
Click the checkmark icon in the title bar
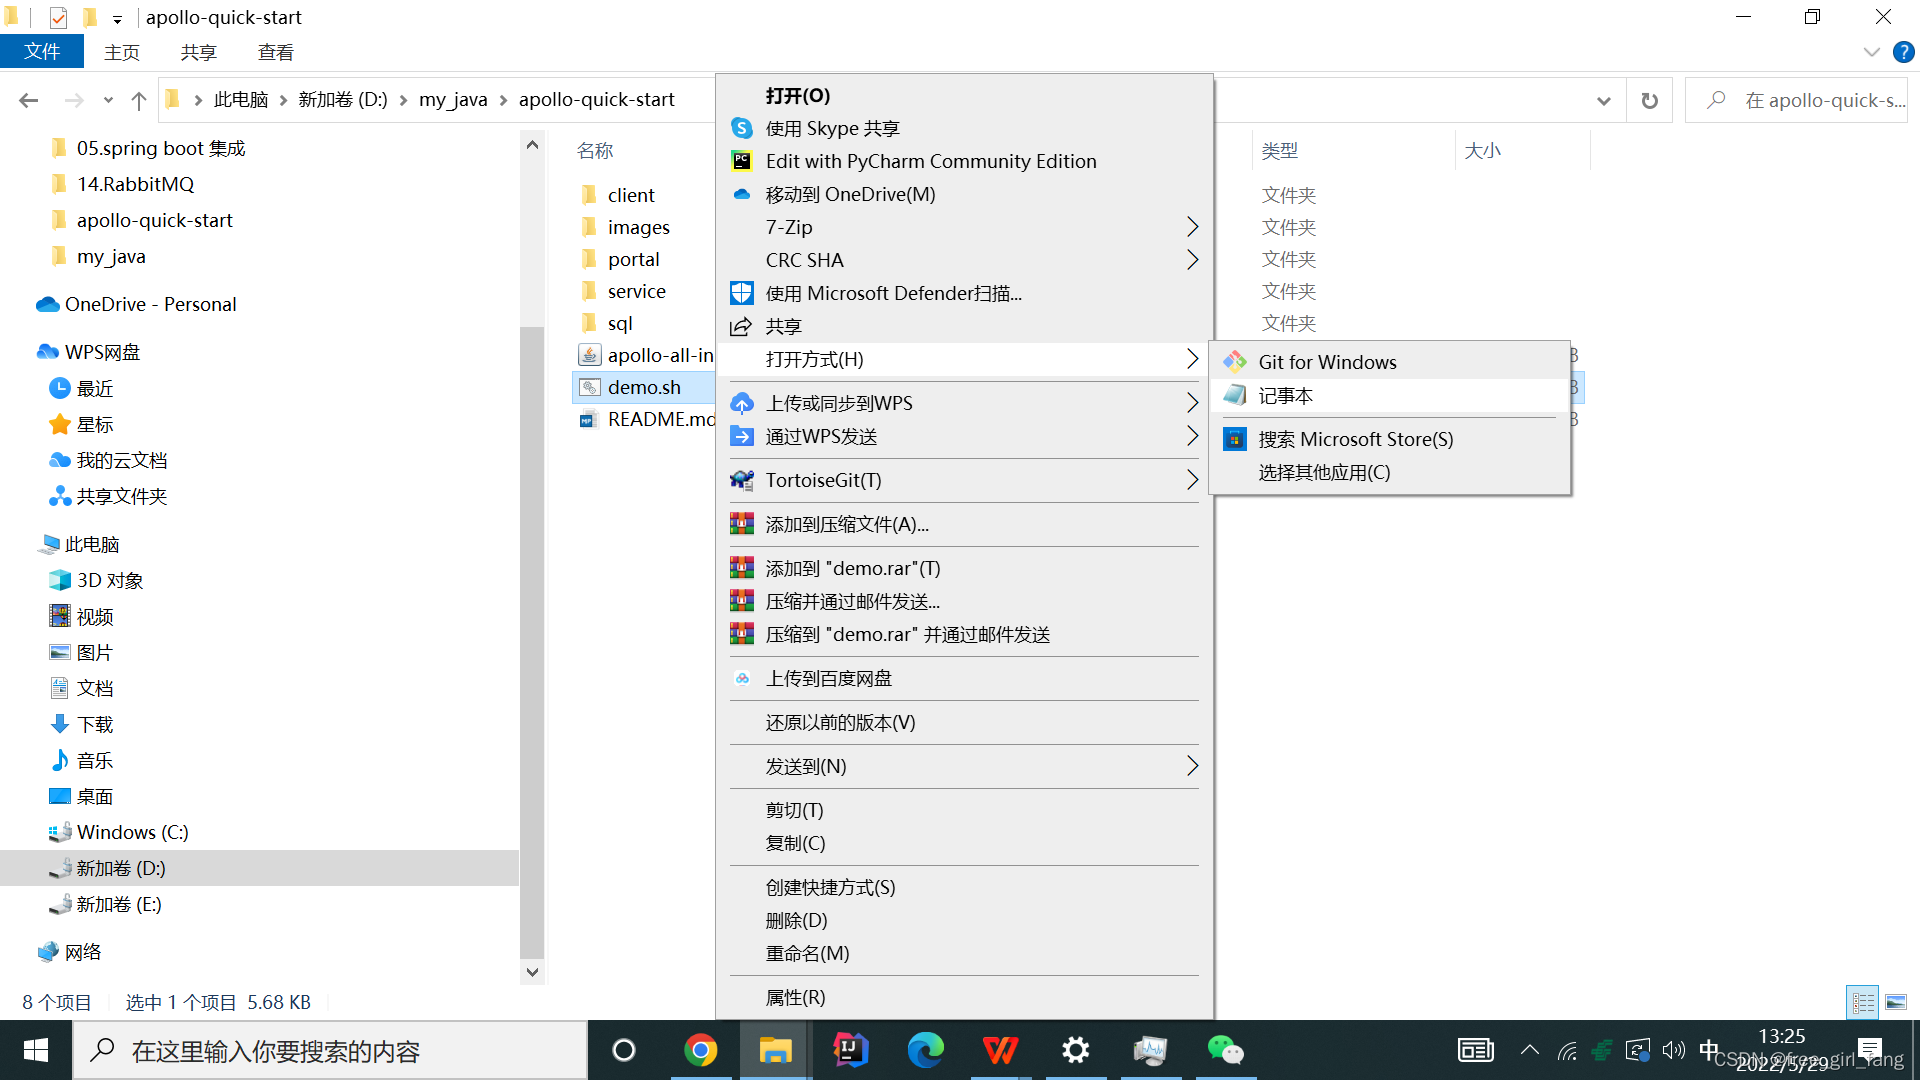coord(57,17)
